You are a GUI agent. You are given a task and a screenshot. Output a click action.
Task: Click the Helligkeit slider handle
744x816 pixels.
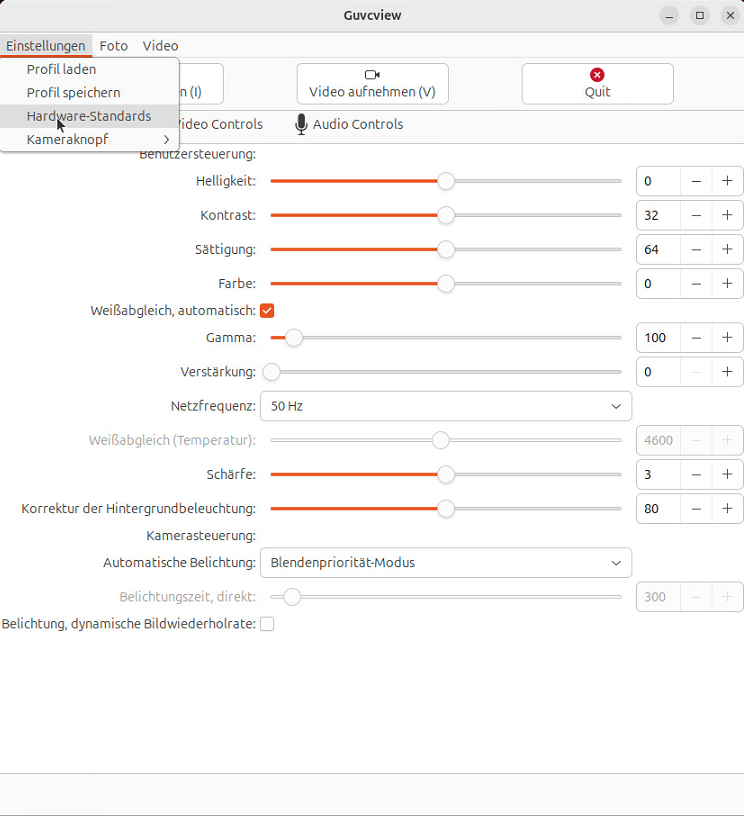pyautogui.click(x=446, y=181)
